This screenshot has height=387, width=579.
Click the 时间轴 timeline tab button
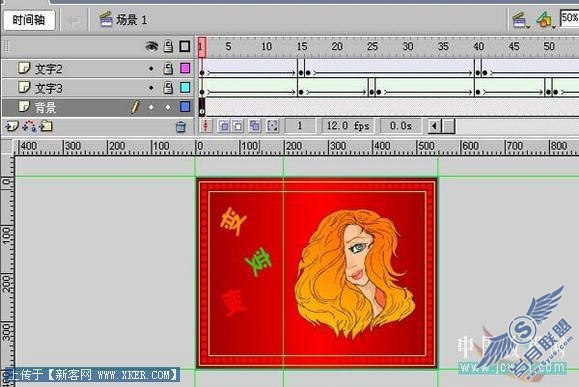29,20
